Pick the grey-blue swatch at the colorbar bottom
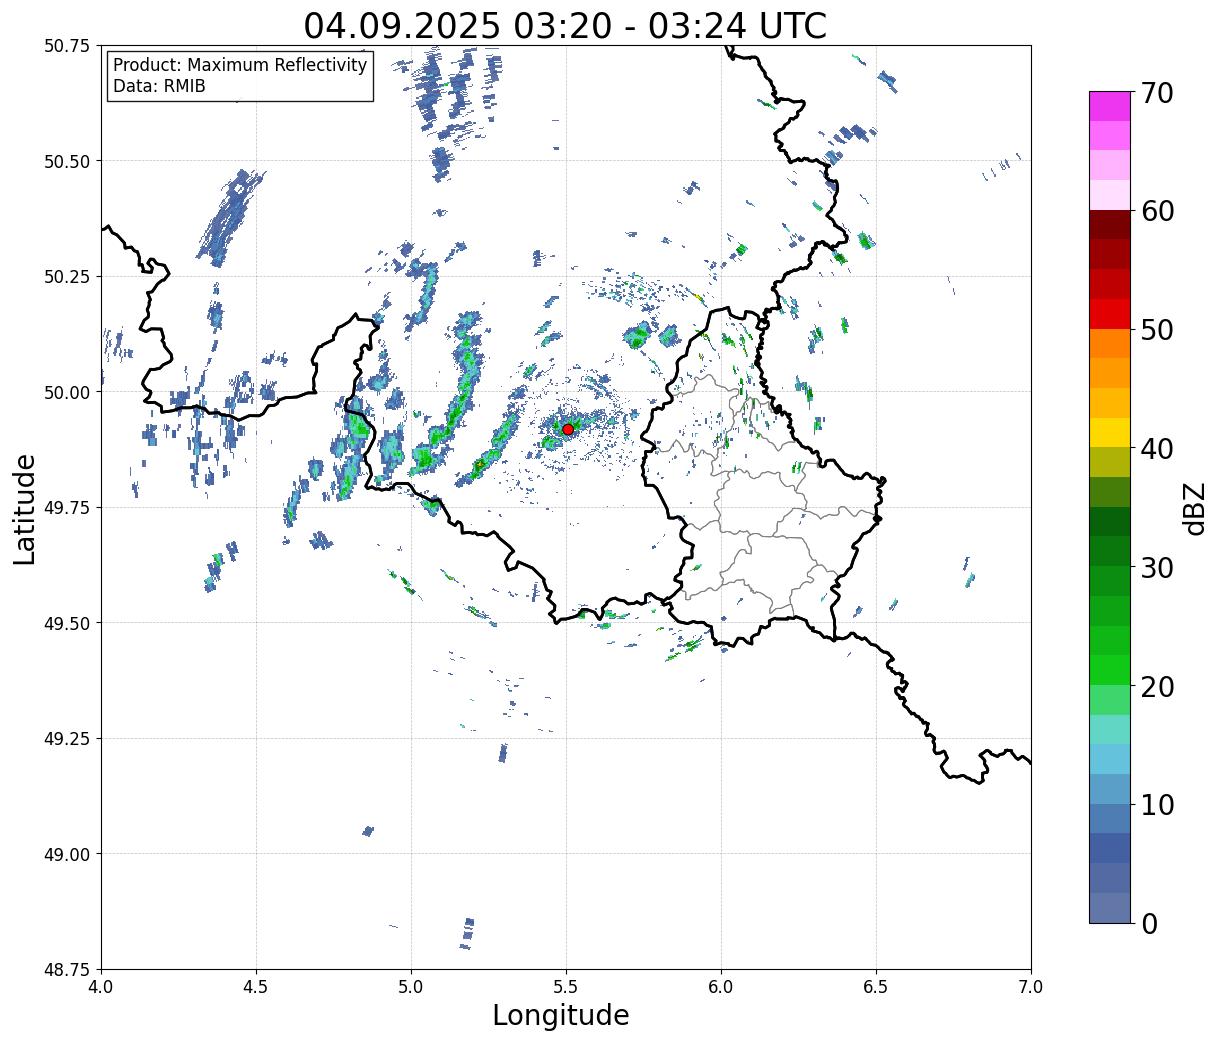Viewport: 1219px width, 1040px height. pyautogui.click(x=1109, y=907)
